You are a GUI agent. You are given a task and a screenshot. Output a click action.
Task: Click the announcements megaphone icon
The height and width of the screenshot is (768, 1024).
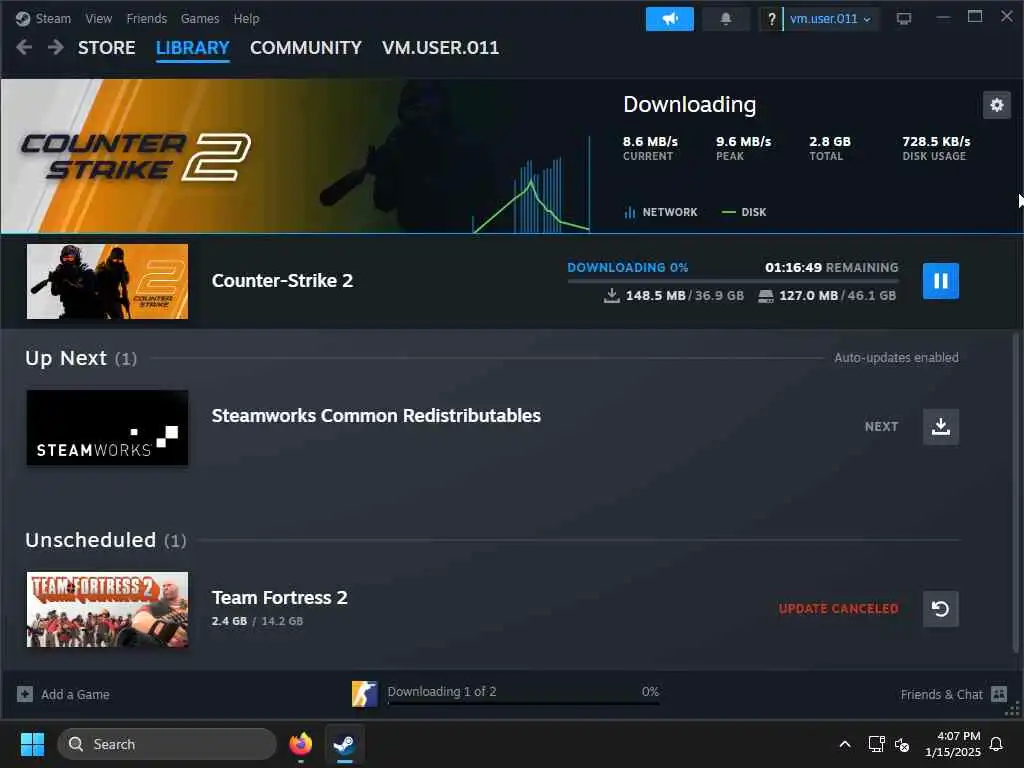pos(669,19)
